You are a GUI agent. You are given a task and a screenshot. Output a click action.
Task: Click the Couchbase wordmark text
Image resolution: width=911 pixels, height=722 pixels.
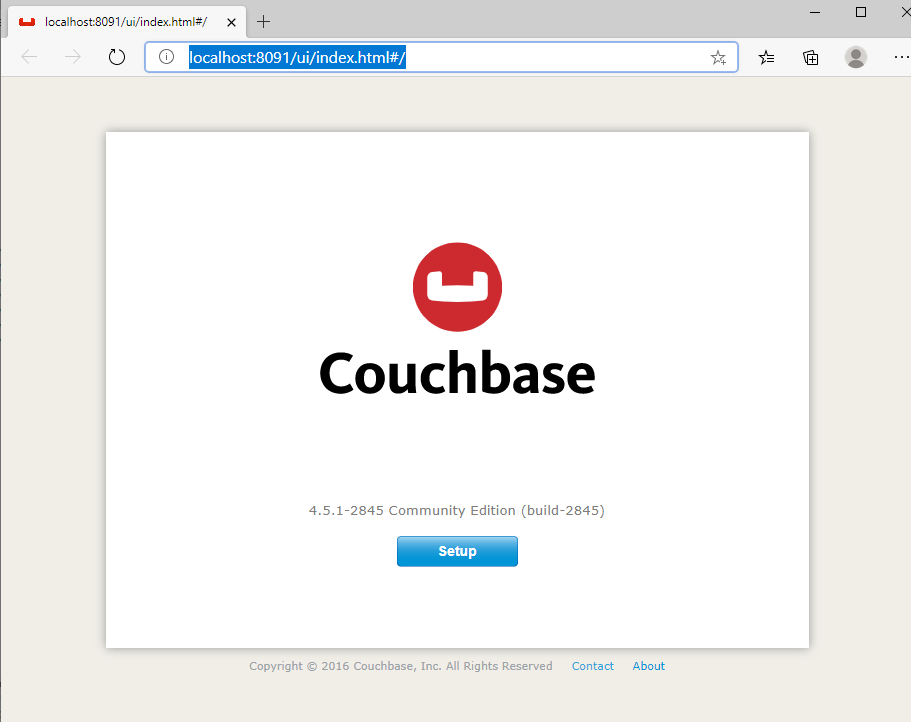click(457, 373)
